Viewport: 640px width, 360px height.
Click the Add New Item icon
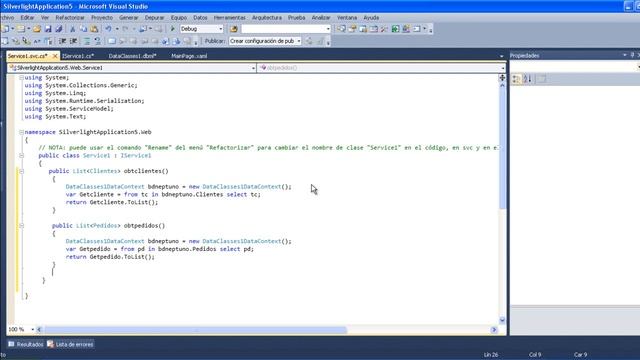pos(20,29)
